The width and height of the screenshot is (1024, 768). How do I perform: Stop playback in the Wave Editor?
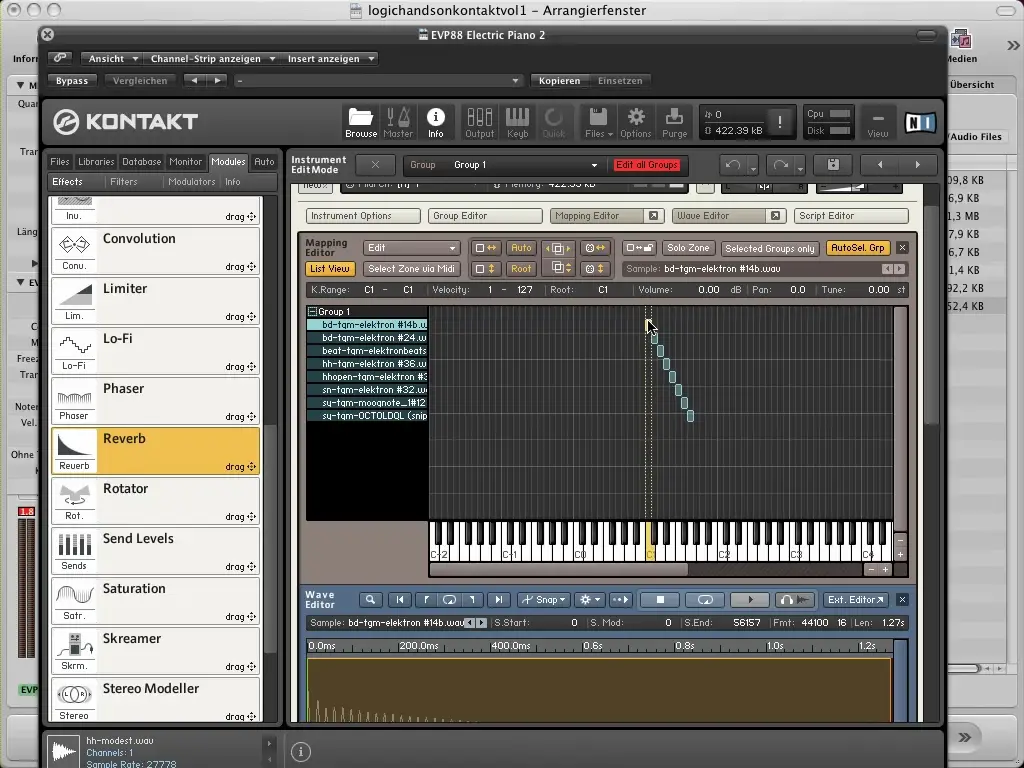[660, 600]
